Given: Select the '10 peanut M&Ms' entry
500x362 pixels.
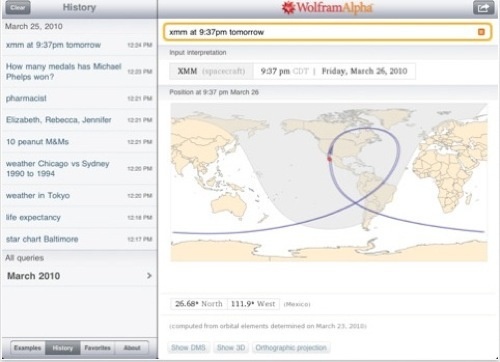Looking at the screenshot, I should point(79,142).
